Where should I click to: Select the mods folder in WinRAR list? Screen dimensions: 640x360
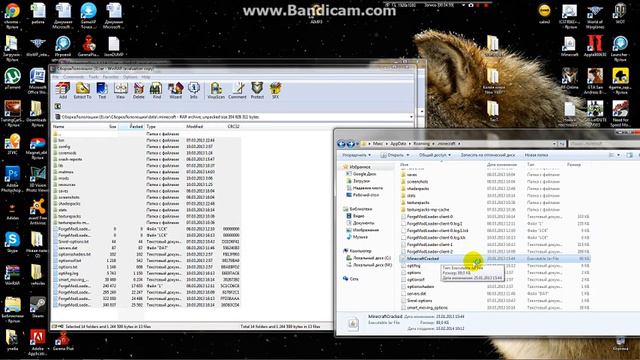point(64,178)
